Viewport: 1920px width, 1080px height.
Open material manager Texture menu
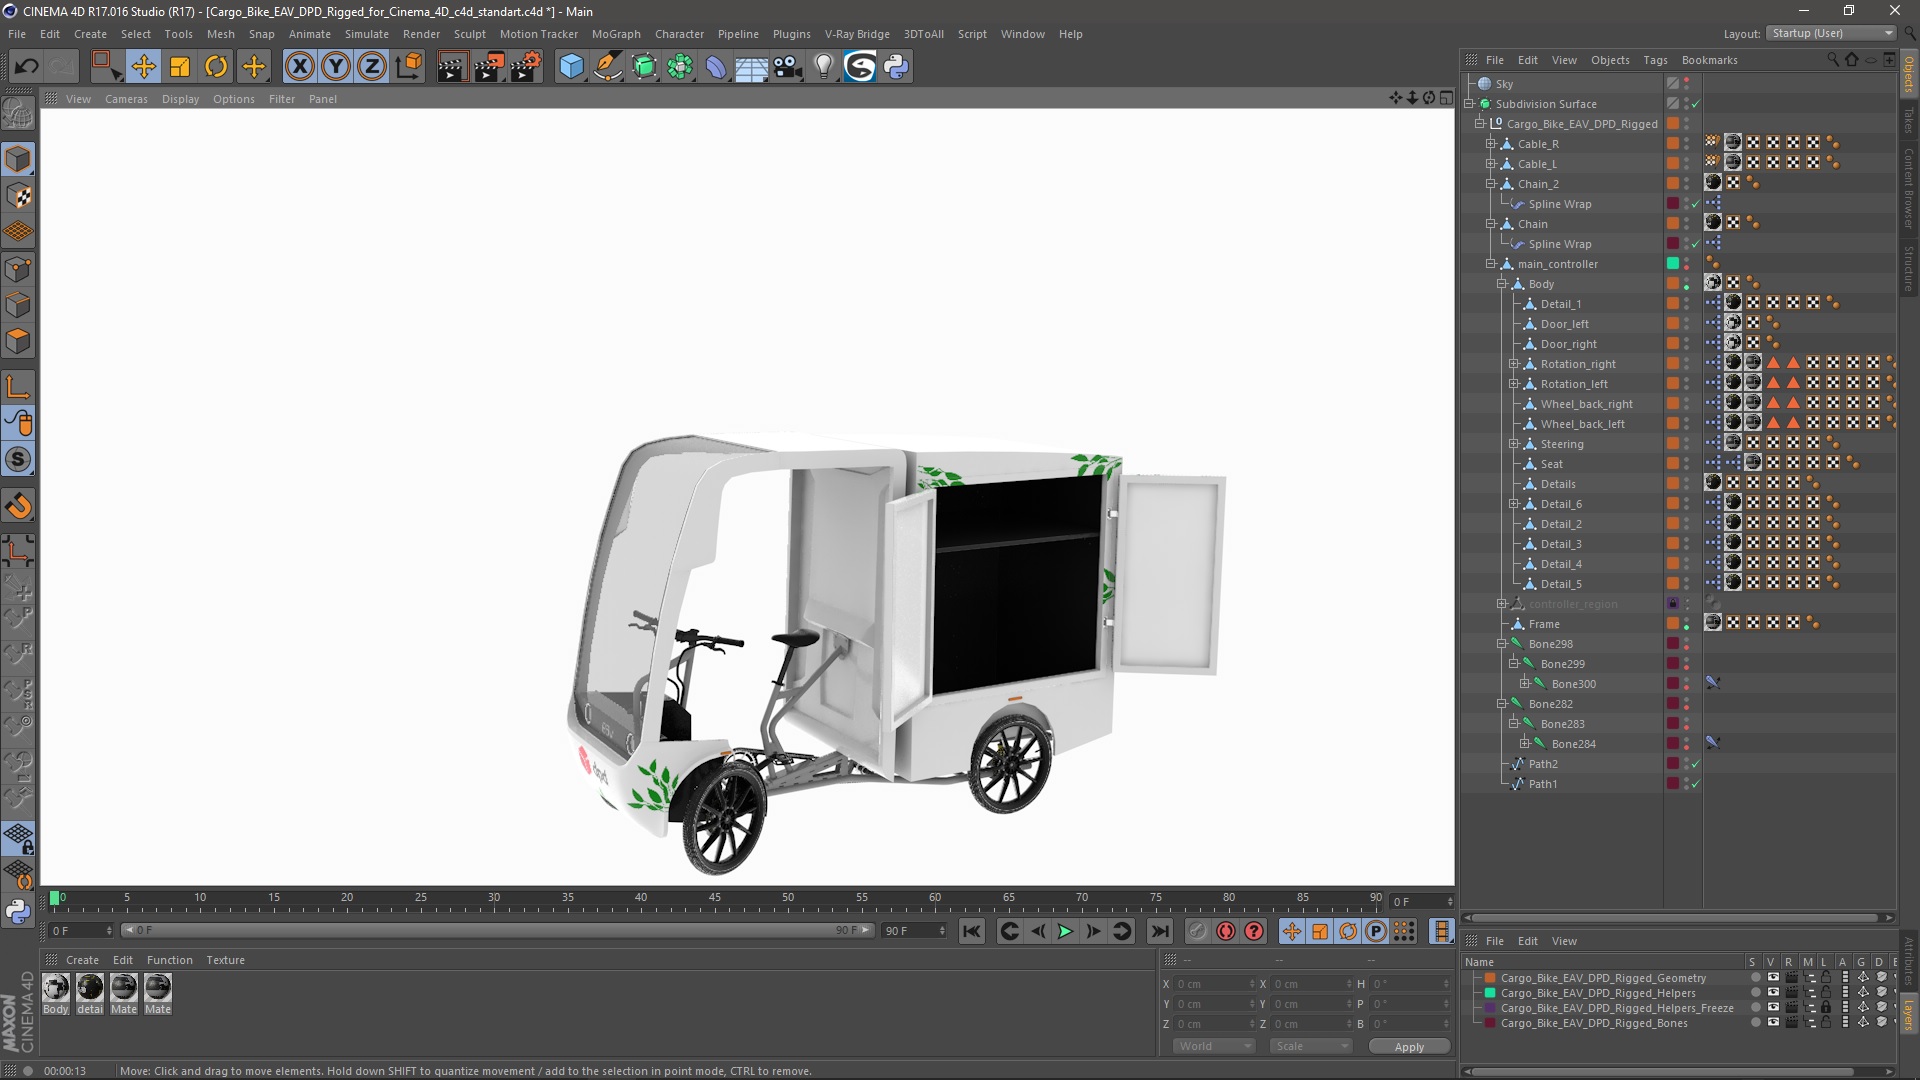(225, 960)
